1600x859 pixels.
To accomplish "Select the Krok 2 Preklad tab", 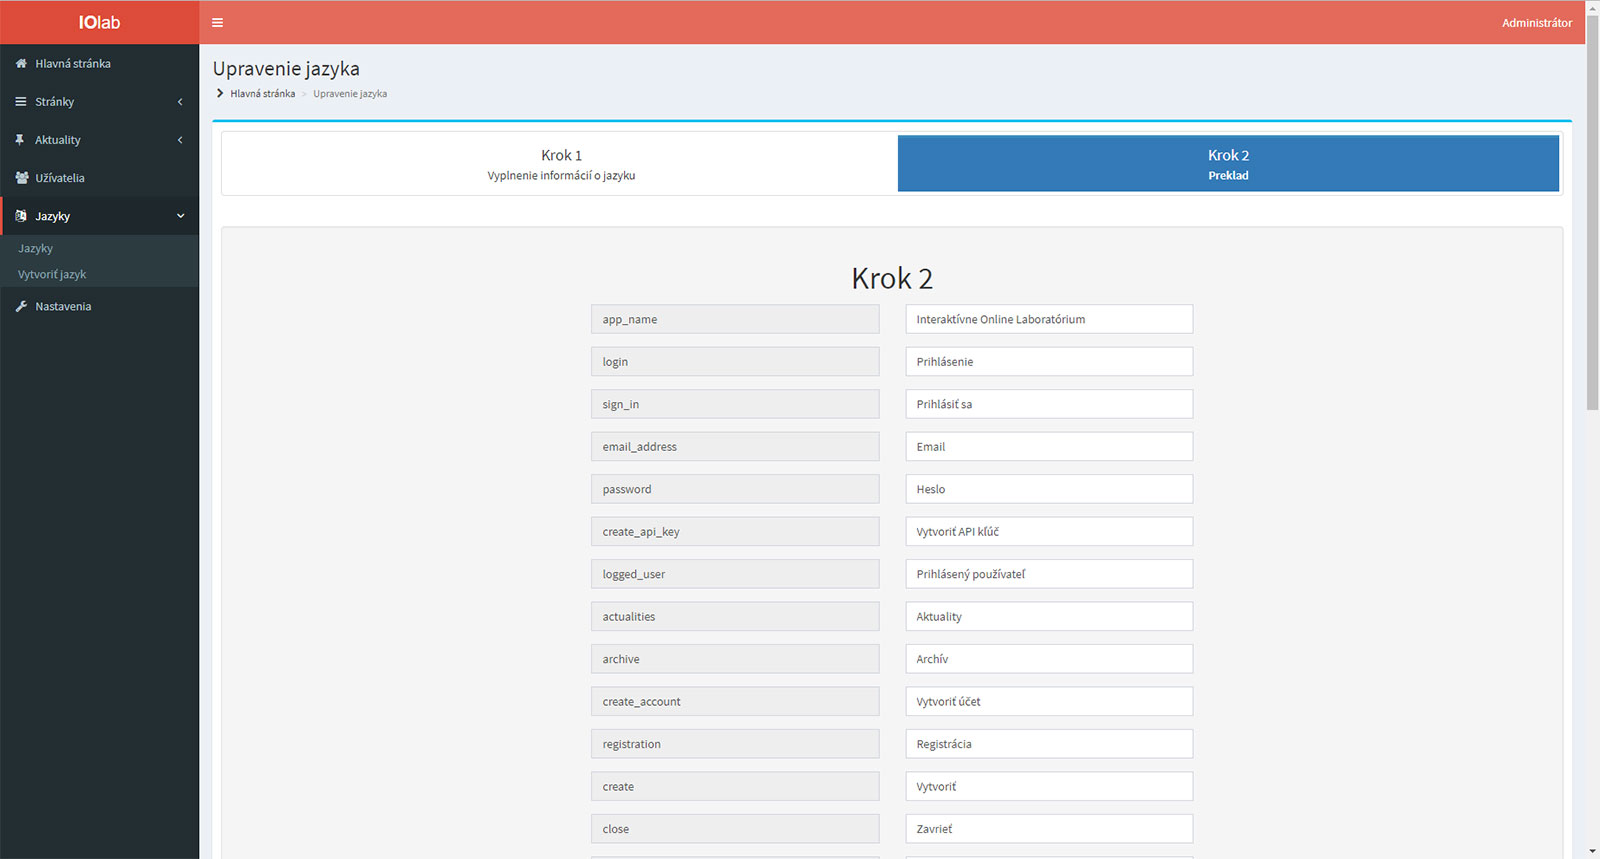I will pos(1227,164).
